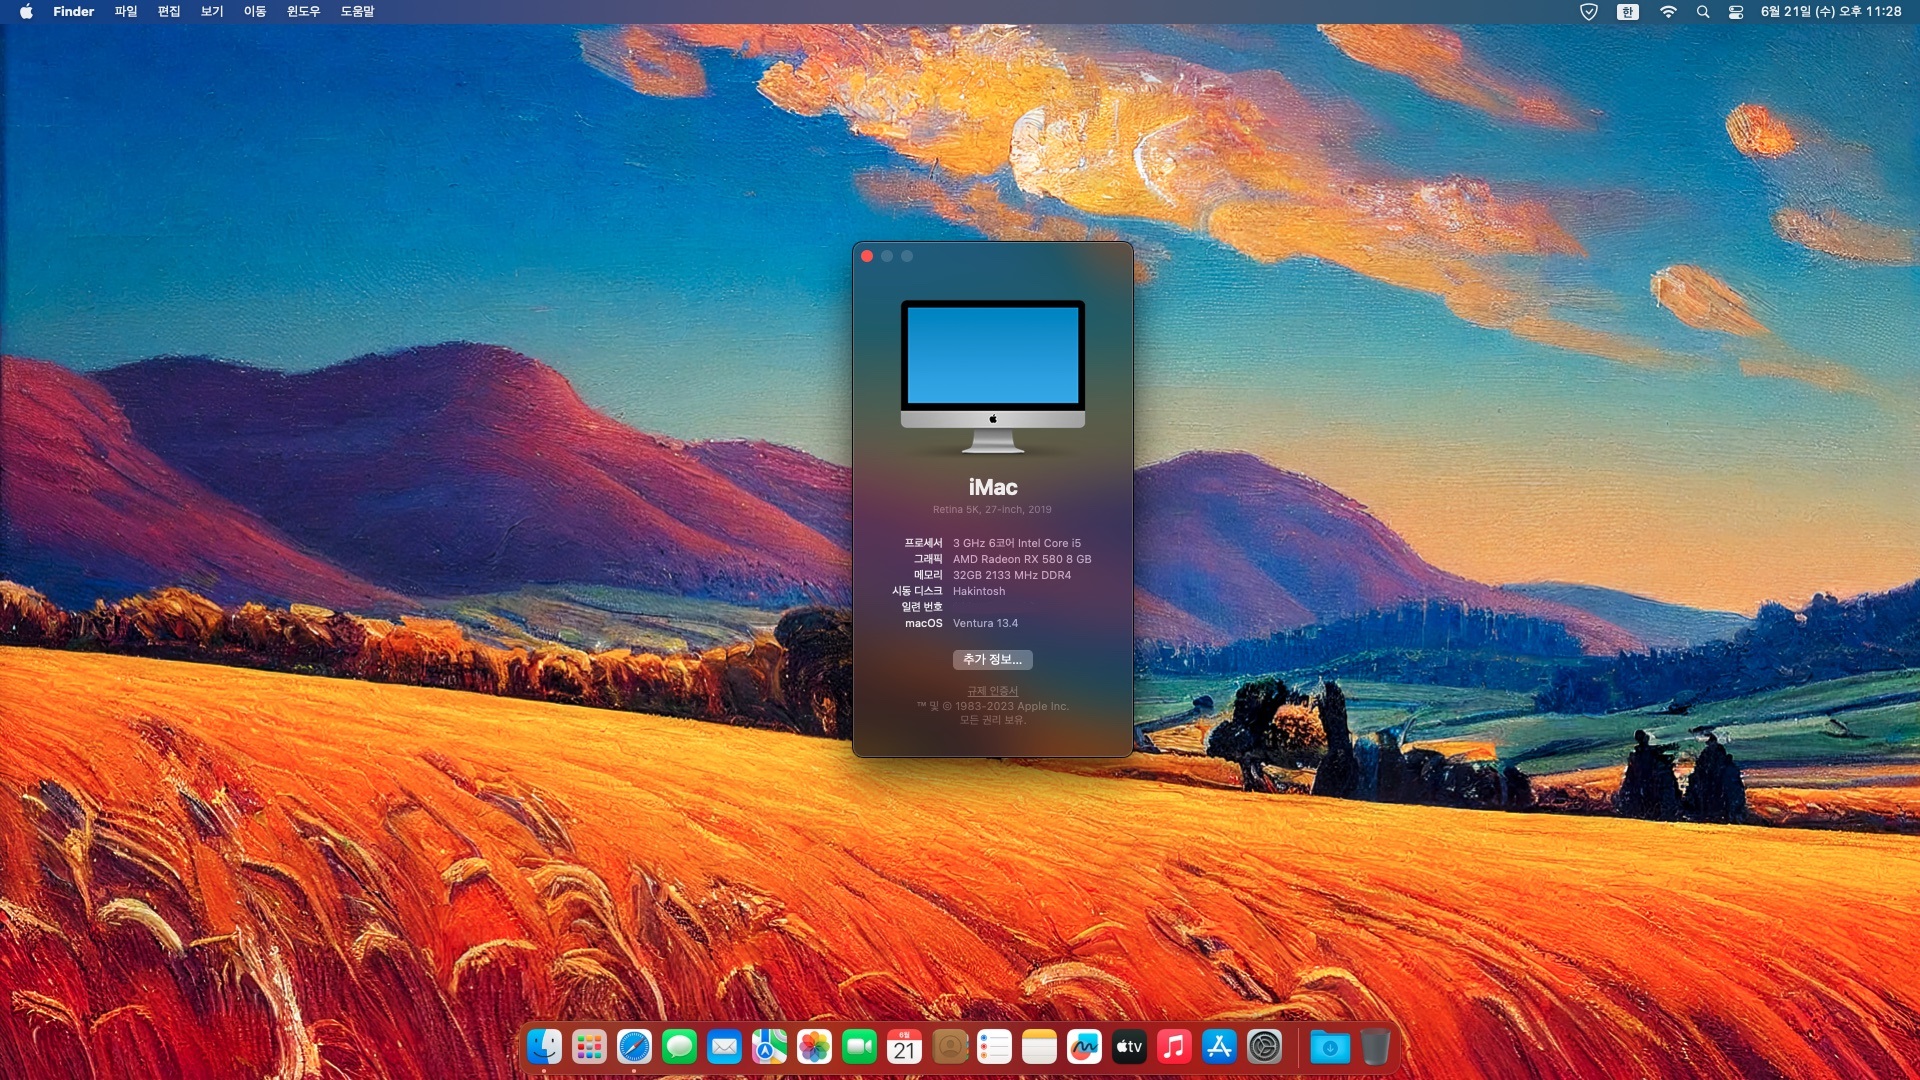The width and height of the screenshot is (1920, 1080).
Task: Click the 일련 번호 label
Action: [921, 607]
